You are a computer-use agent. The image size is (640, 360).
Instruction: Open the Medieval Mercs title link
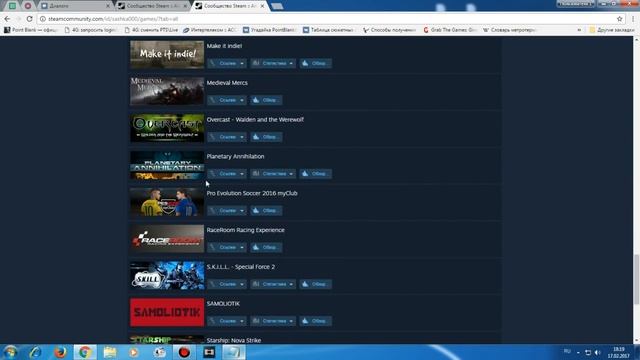pos(227,83)
